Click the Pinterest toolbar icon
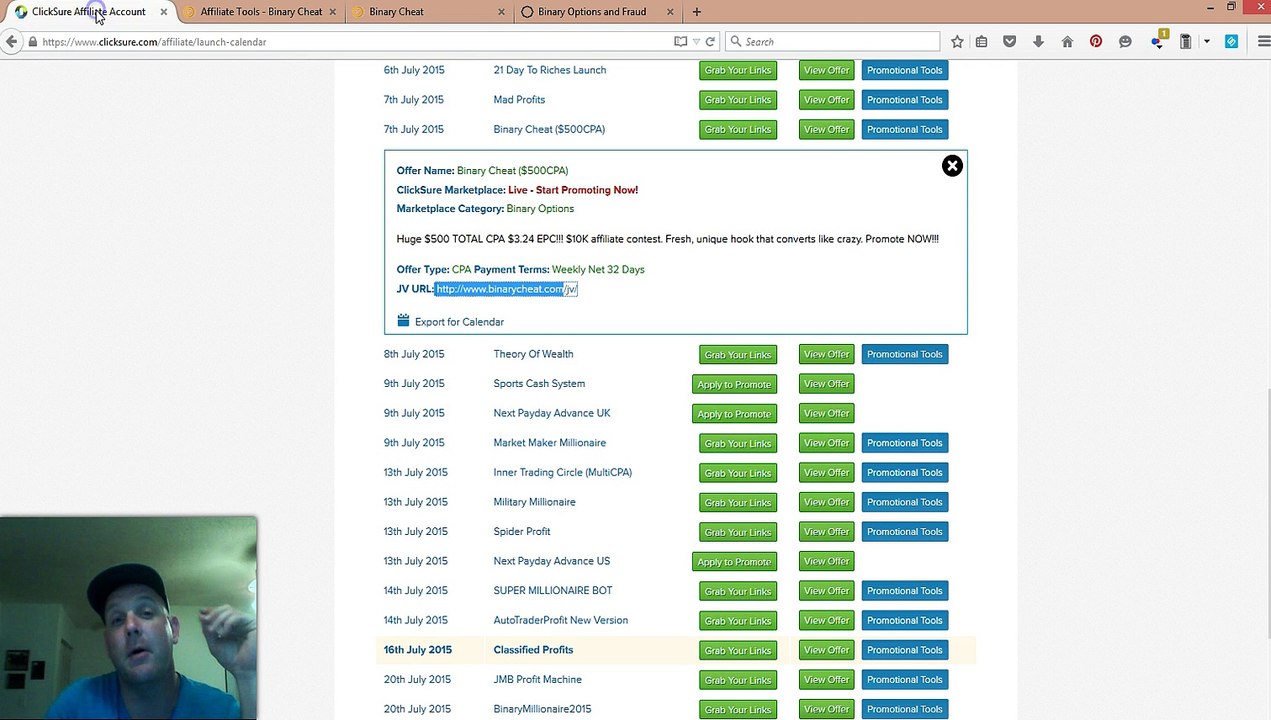This screenshot has width=1271, height=720. (x=1096, y=42)
